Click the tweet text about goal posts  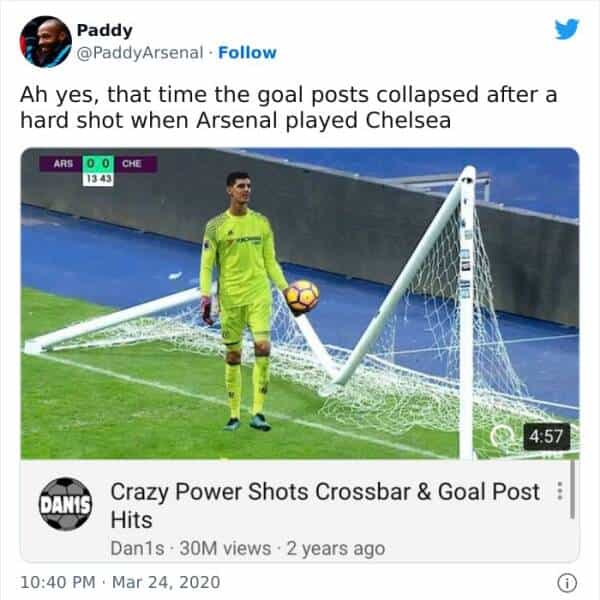(x=288, y=106)
